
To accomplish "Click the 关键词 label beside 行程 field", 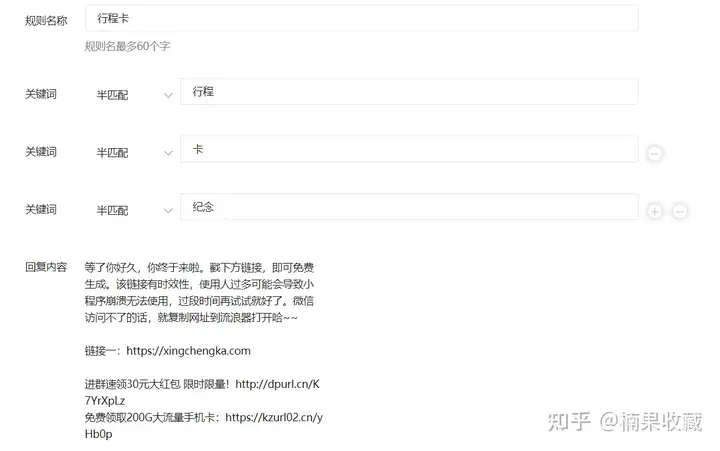I will tap(41, 94).
